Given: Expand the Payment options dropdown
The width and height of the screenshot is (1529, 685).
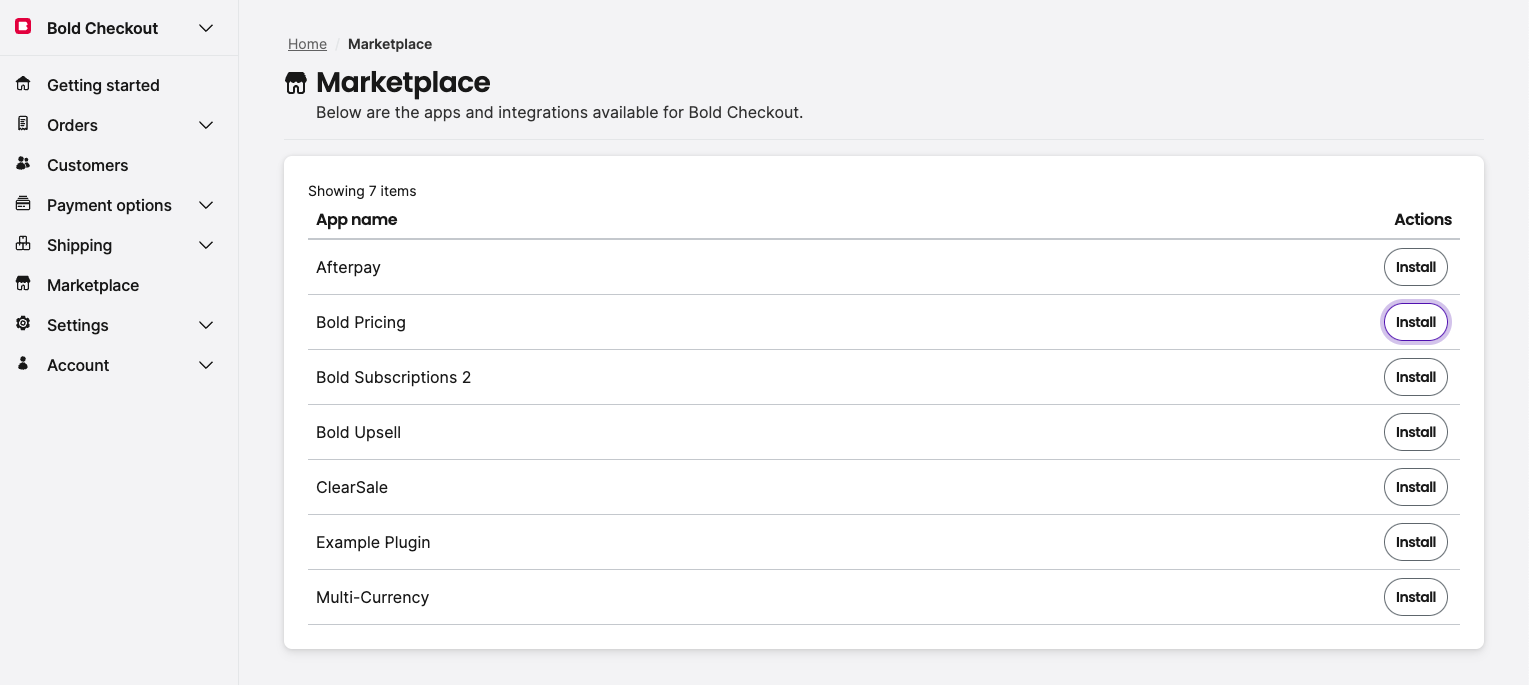Looking at the screenshot, I should coord(206,205).
